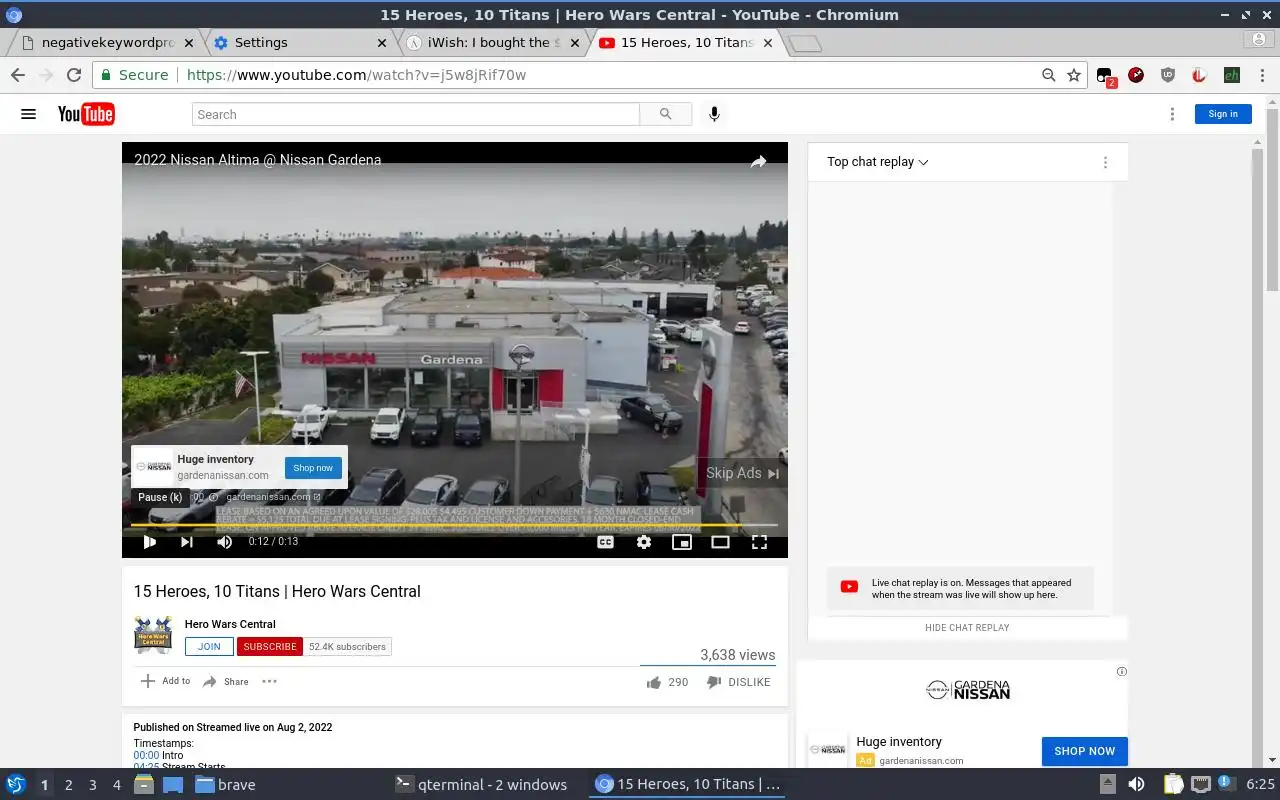Click uBlock Origin shield extension icon

(1168, 75)
